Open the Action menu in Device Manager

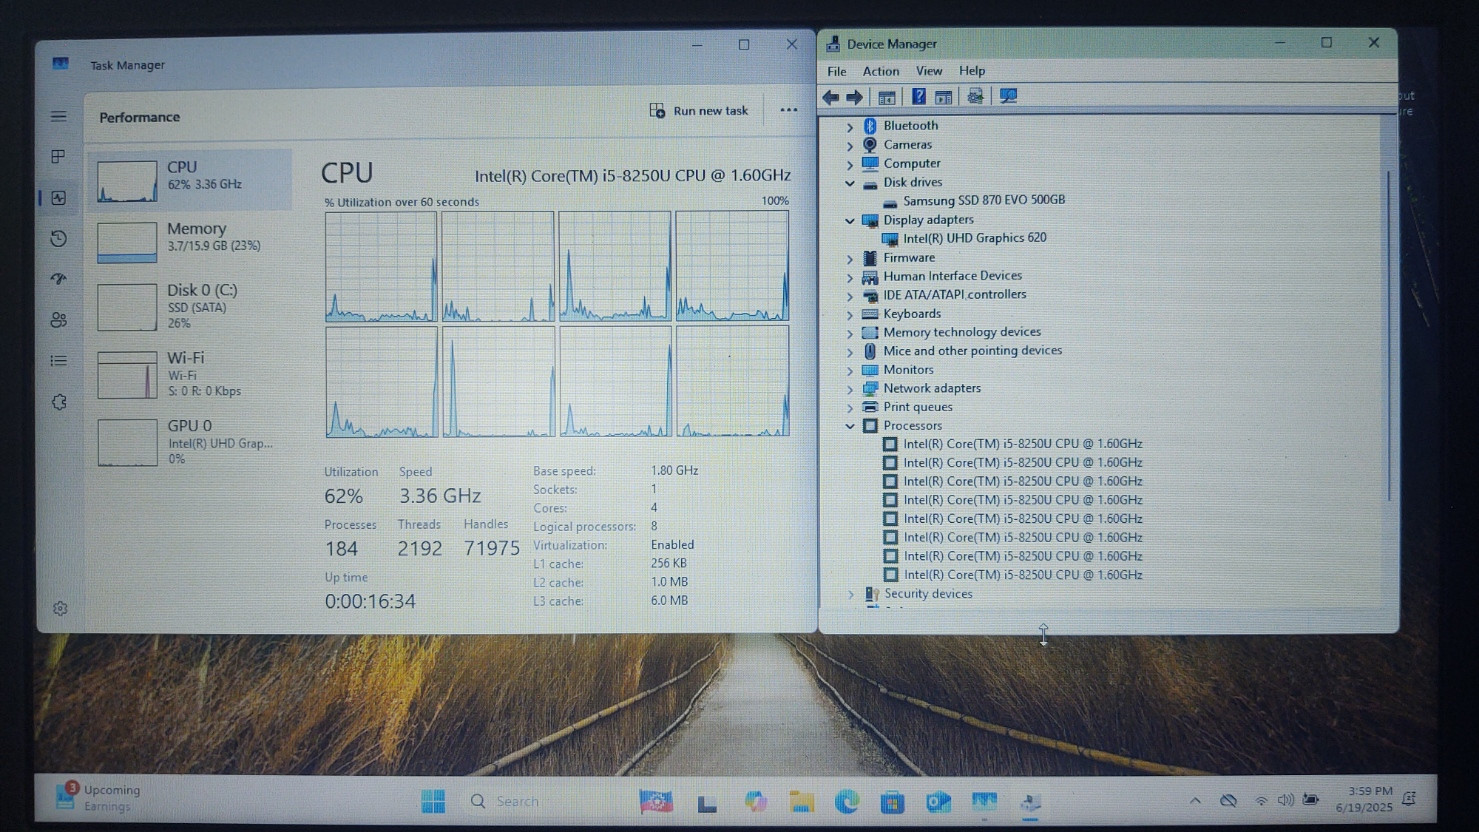[x=880, y=71]
